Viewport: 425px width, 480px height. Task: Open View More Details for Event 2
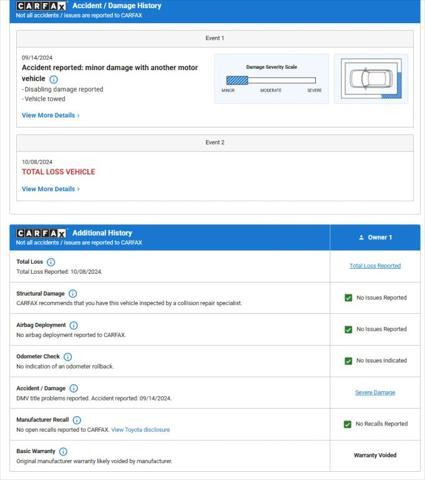pos(51,189)
